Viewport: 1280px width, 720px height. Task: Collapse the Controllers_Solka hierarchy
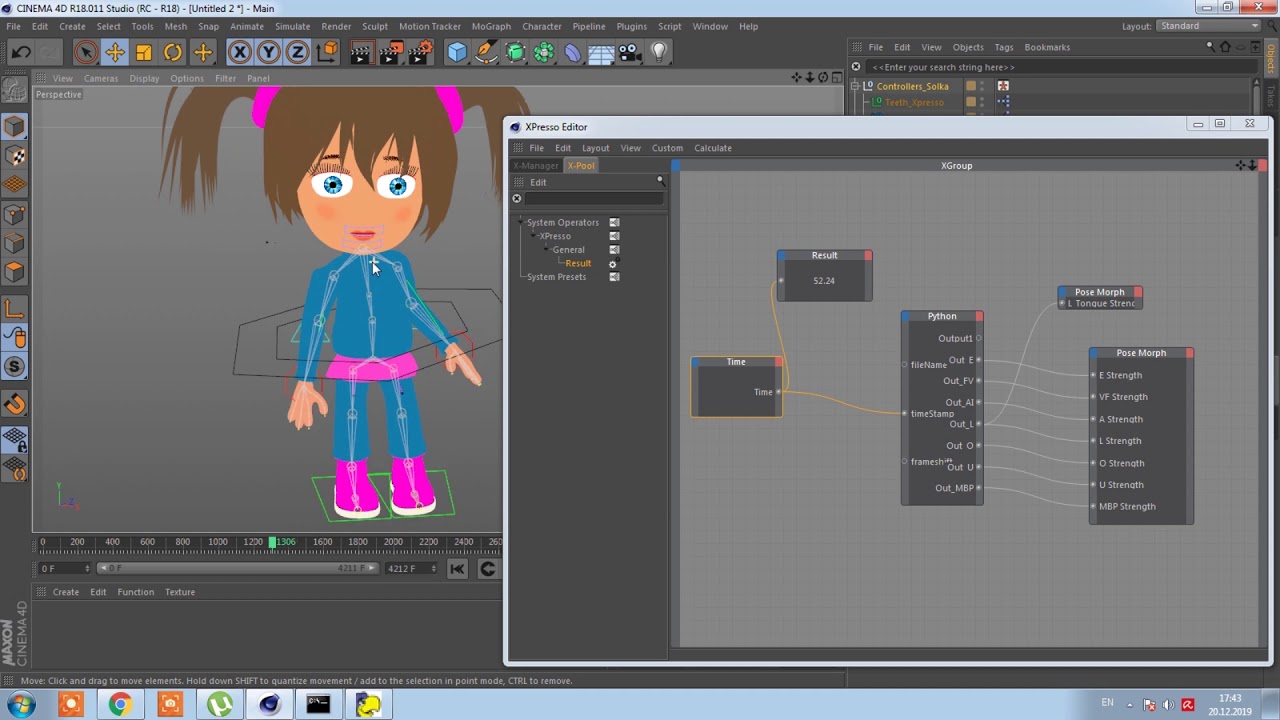click(856, 86)
